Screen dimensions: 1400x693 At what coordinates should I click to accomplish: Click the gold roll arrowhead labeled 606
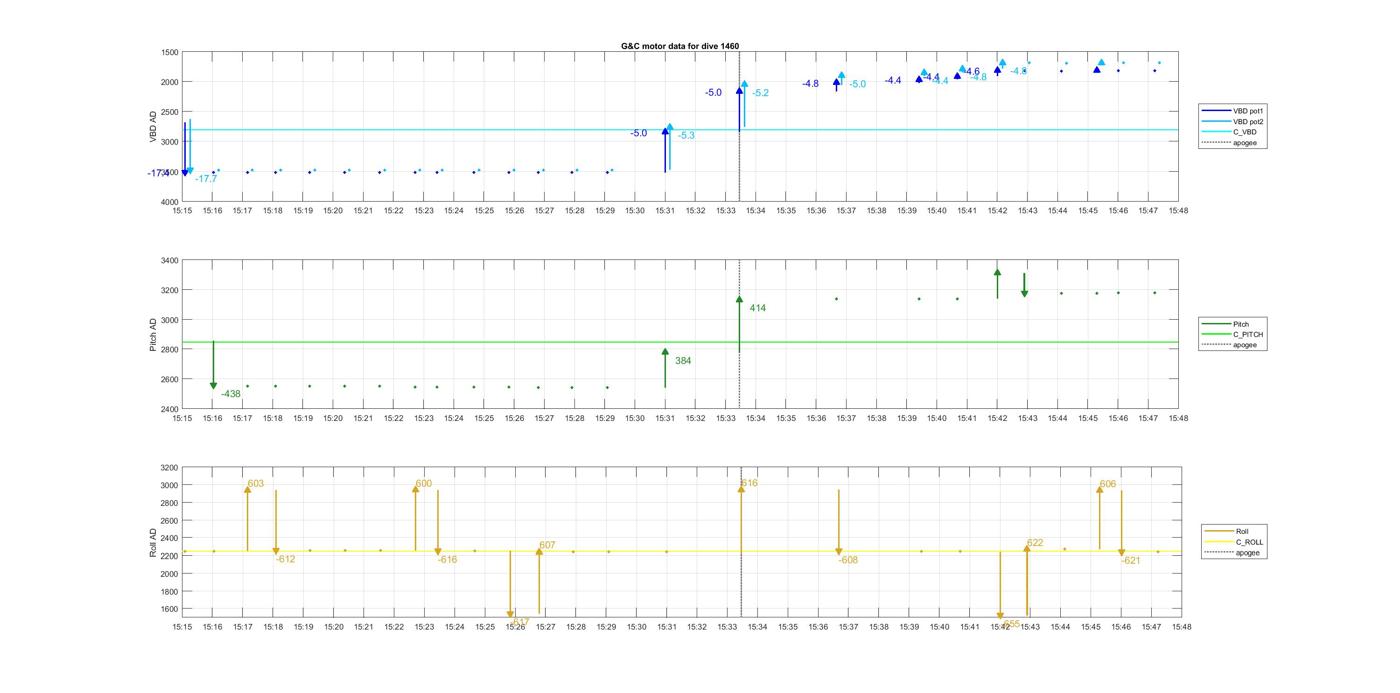[x=1099, y=489]
